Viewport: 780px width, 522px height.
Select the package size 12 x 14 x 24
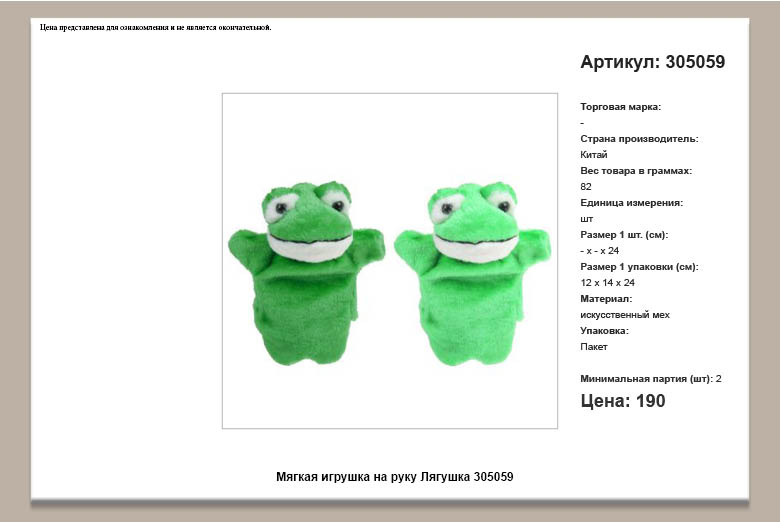pos(607,283)
